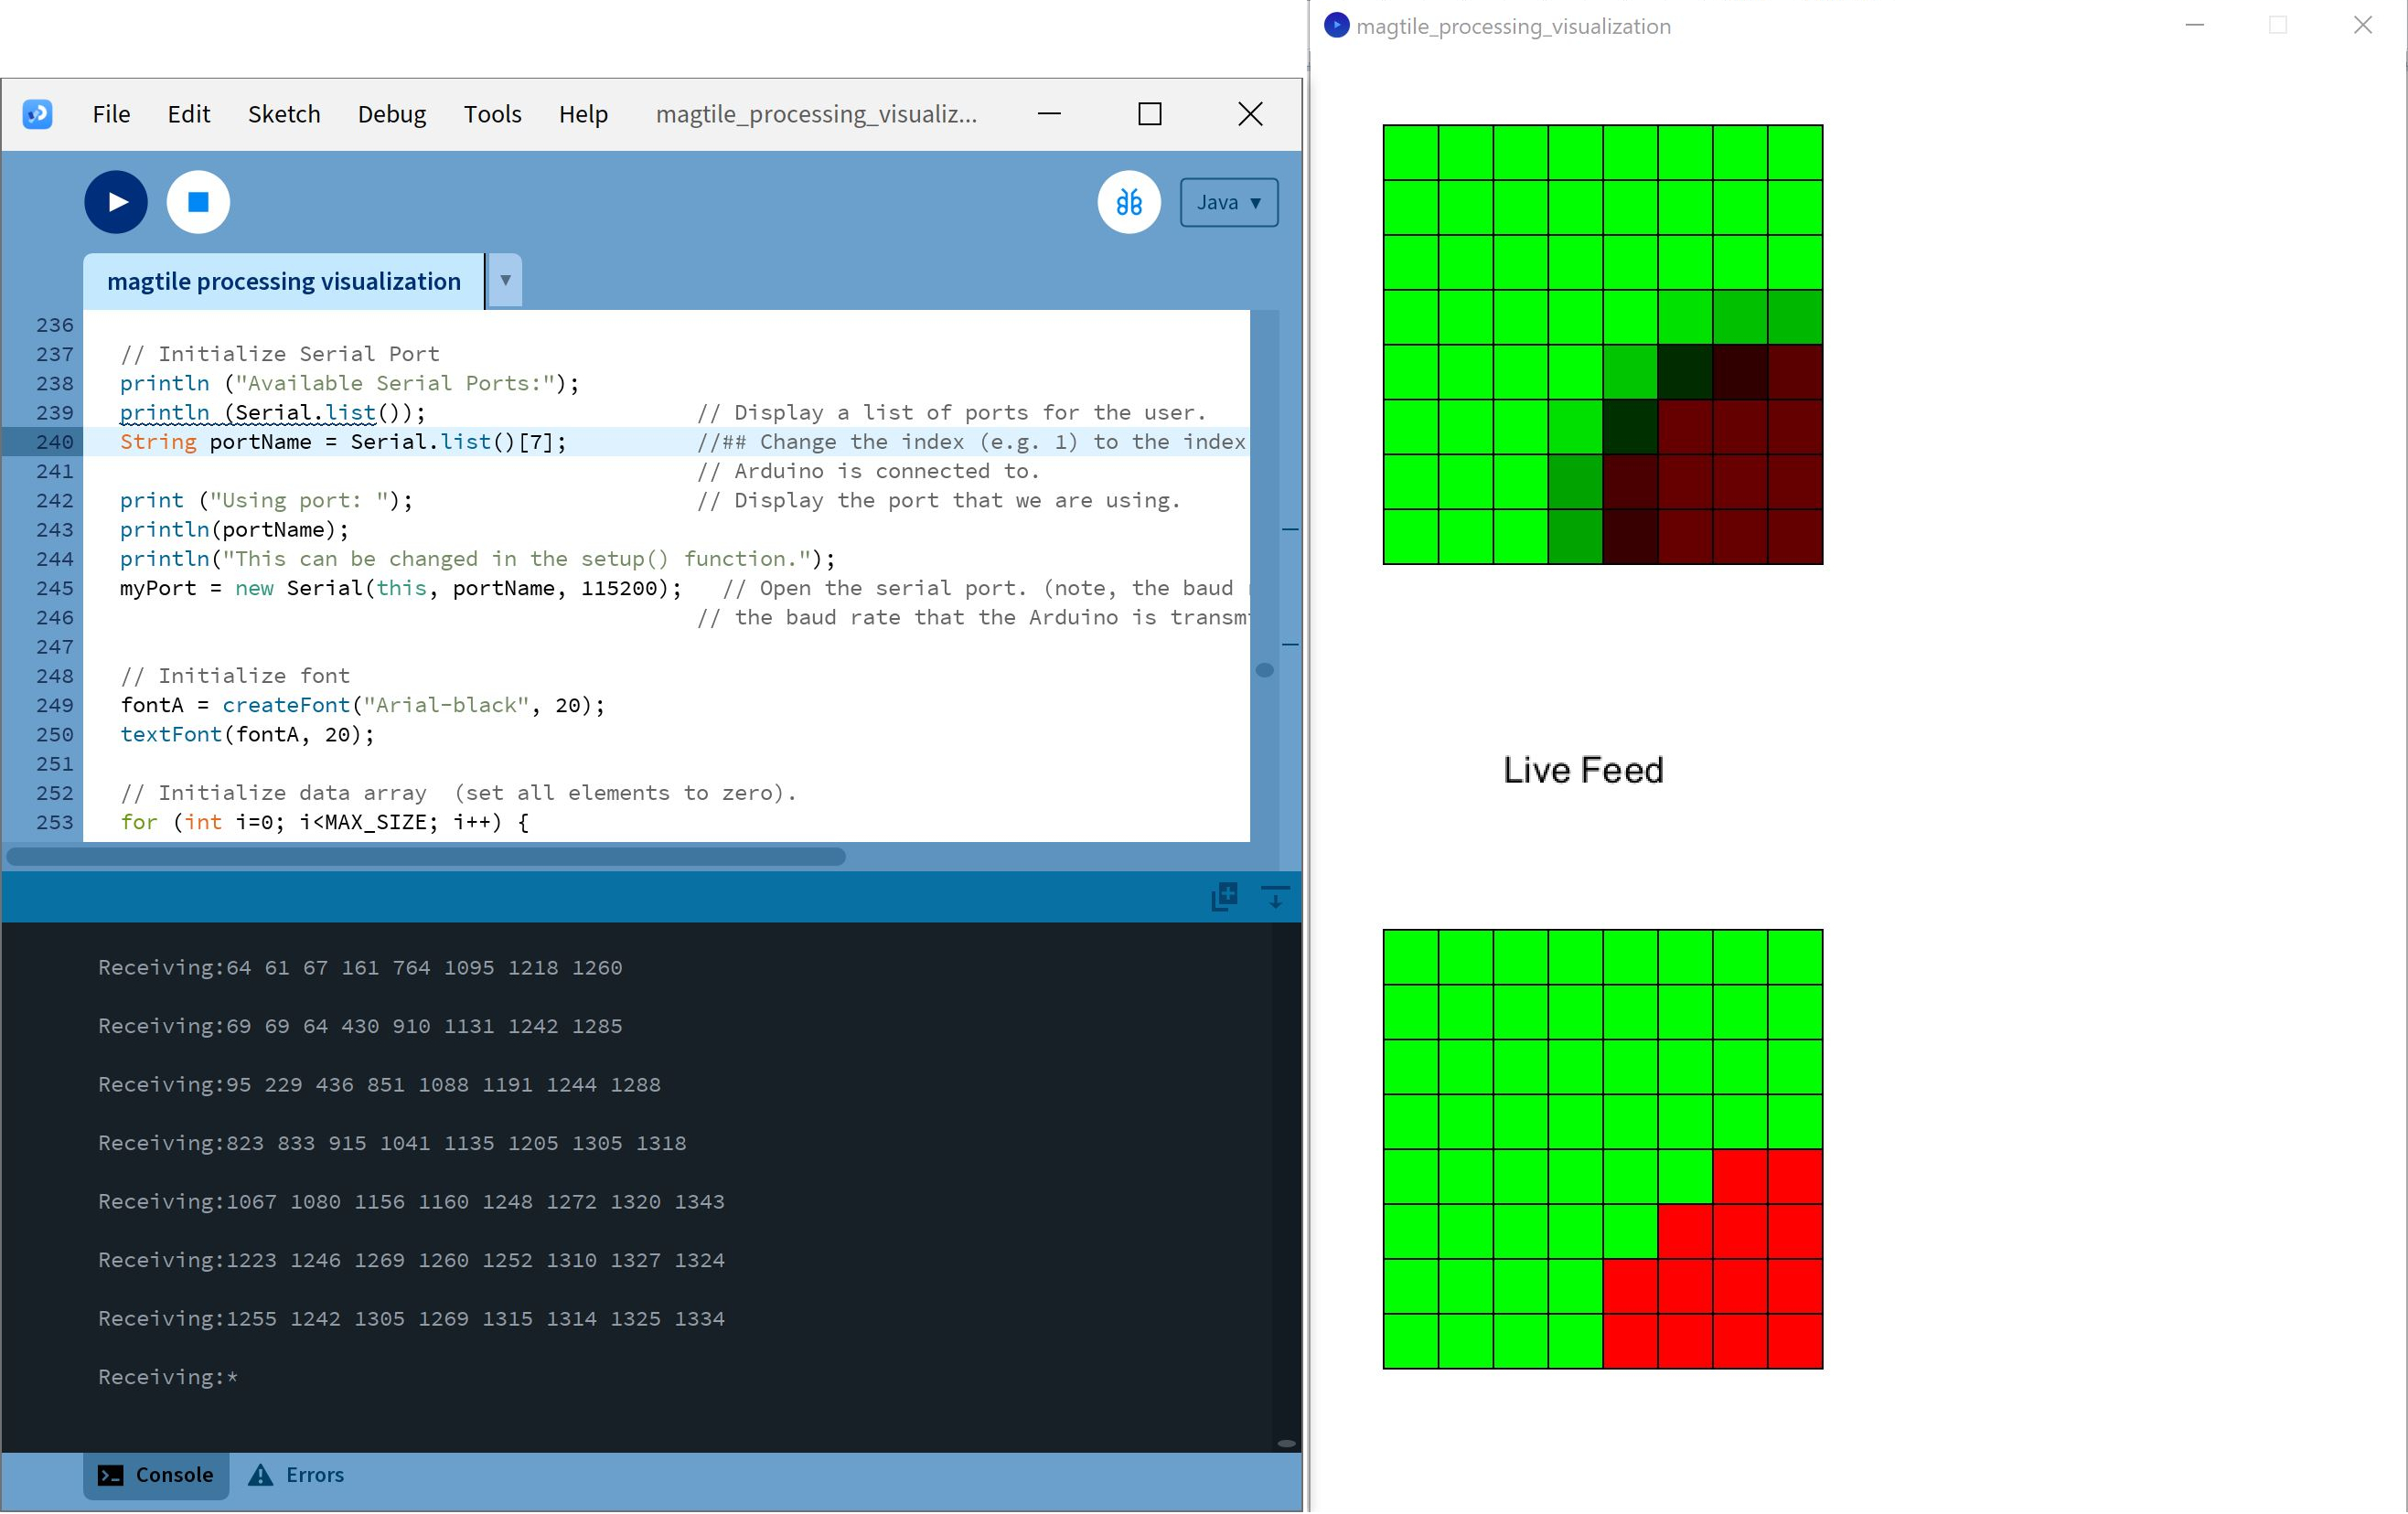Click the Processing app logo icon
Screen dimensions: 2408x1514
38,115
